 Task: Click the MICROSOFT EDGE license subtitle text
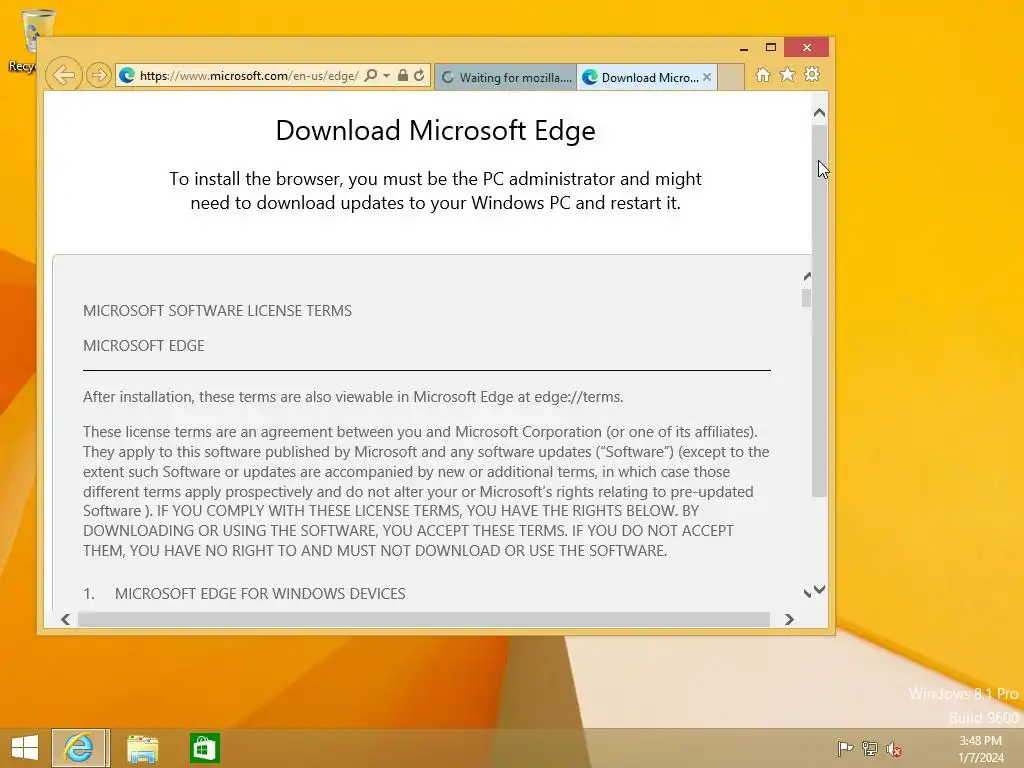[x=144, y=345]
